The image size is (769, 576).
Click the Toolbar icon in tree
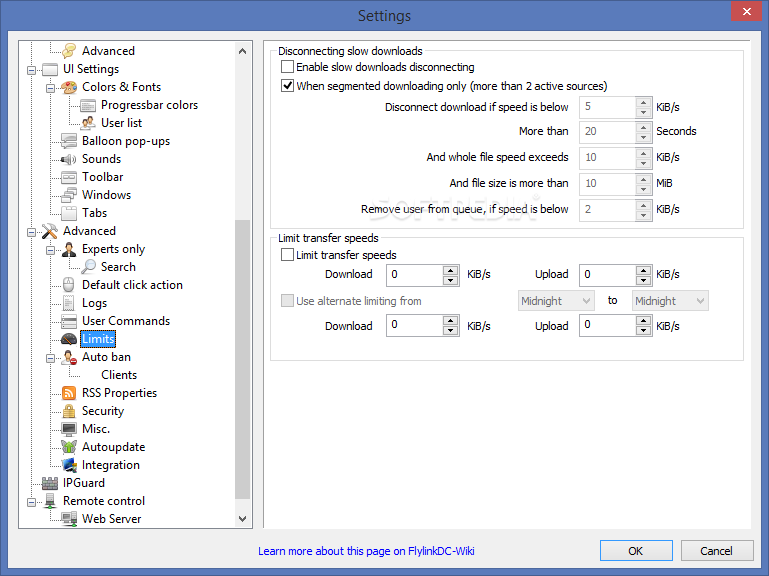(69, 177)
